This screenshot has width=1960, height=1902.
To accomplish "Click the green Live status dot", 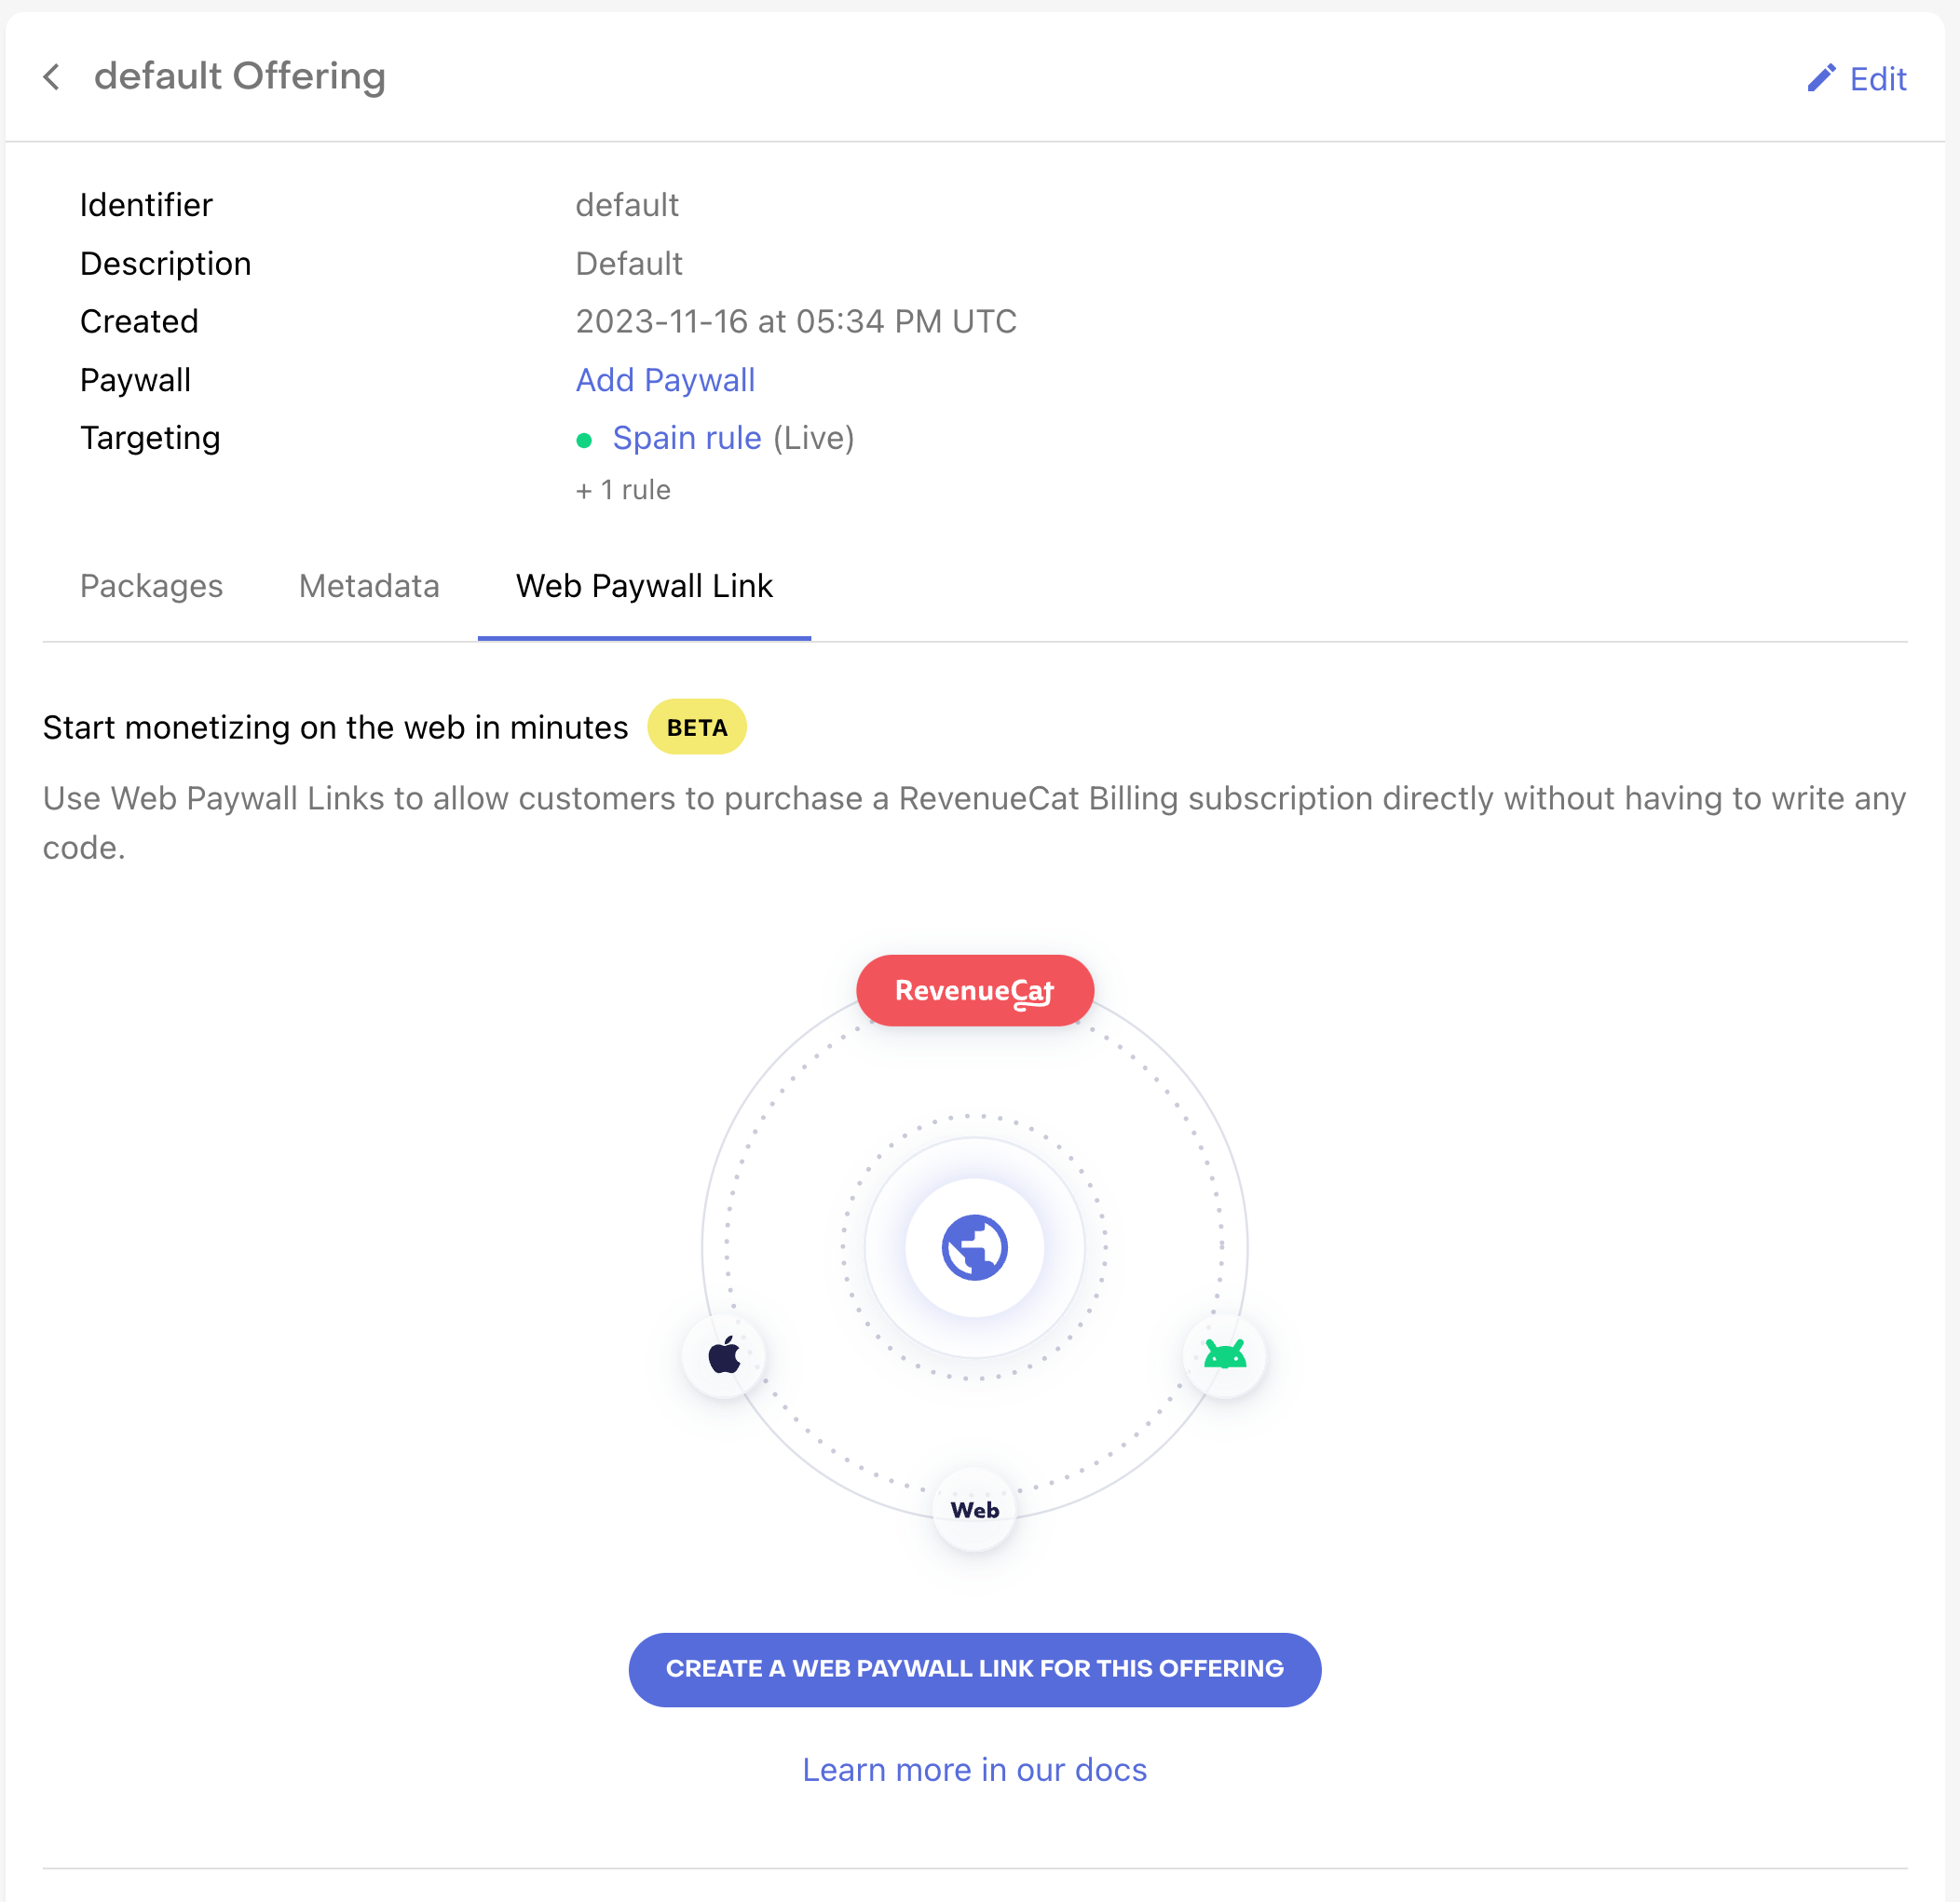I will coord(584,440).
